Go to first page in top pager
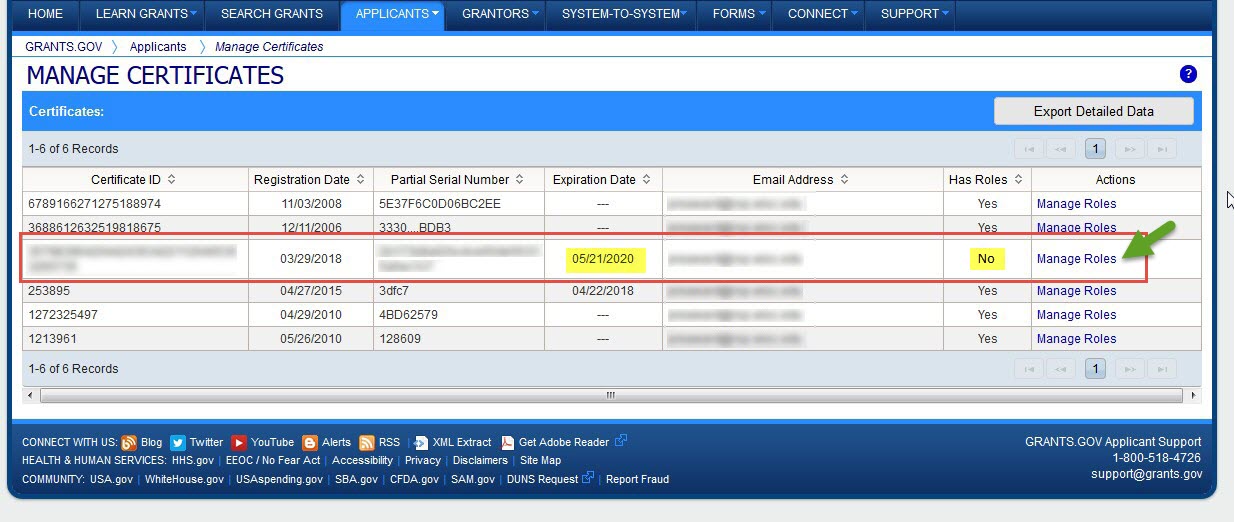The height and width of the screenshot is (522, 1234). tap(1027, 149)
